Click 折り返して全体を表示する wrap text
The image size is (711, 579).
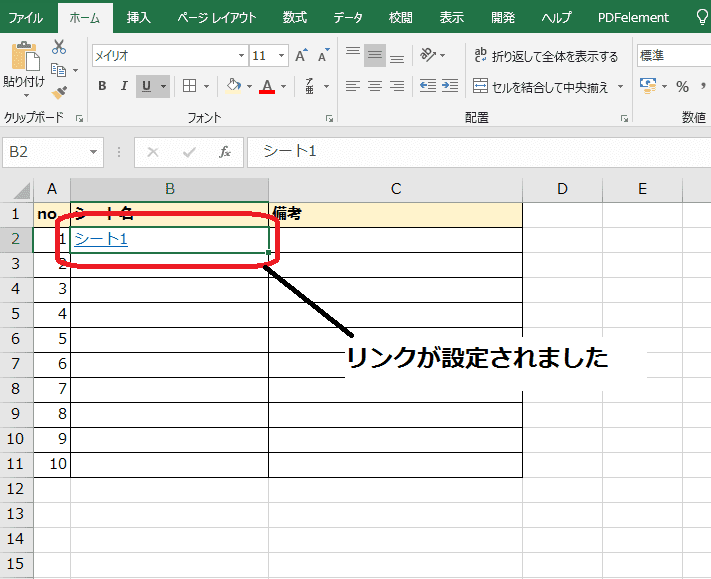546,56
